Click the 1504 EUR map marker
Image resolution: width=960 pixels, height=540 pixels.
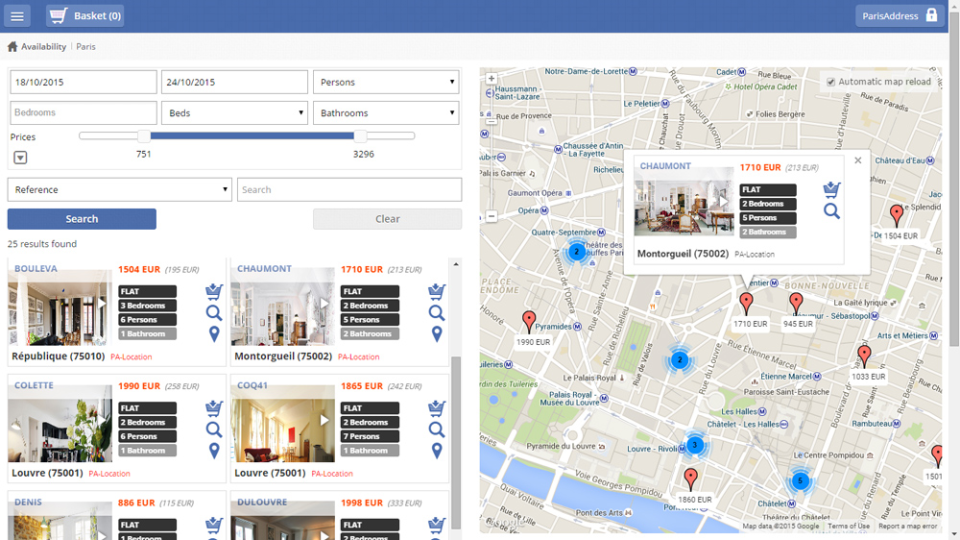(896, 215)
